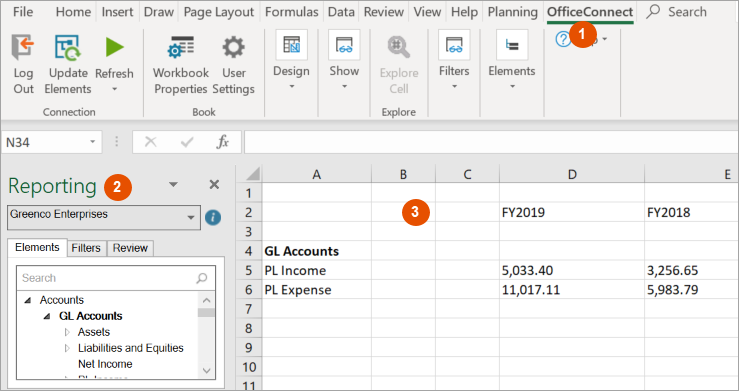The height and width of the screenshot is (391, 739).
Task: Collapse the GL Accounts tree node
Action: click(x=47, y=317)
